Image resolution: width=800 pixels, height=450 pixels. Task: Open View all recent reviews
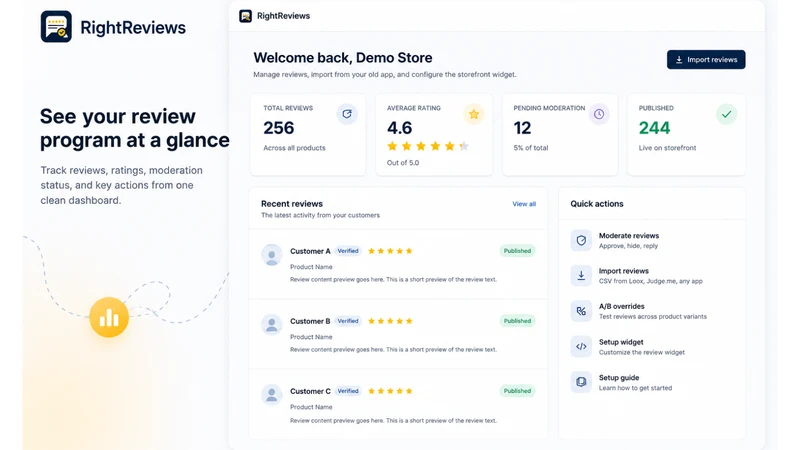pyautogui.click(x=524, y=204)
